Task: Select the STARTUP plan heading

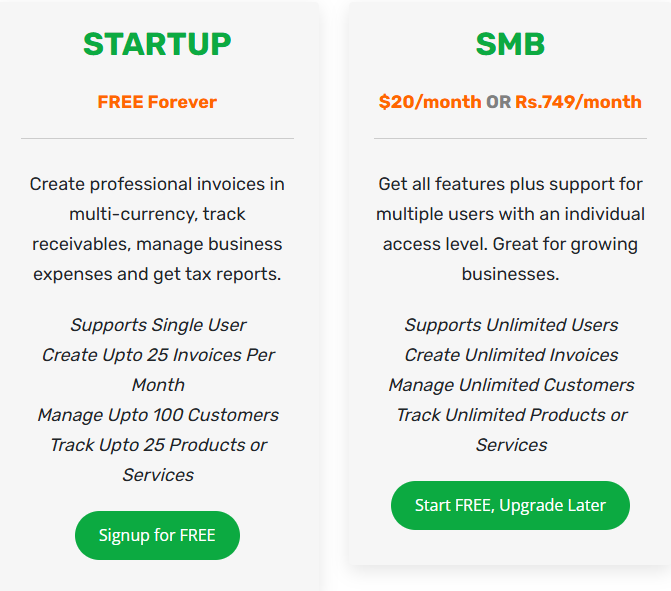Action: [157, 44]
